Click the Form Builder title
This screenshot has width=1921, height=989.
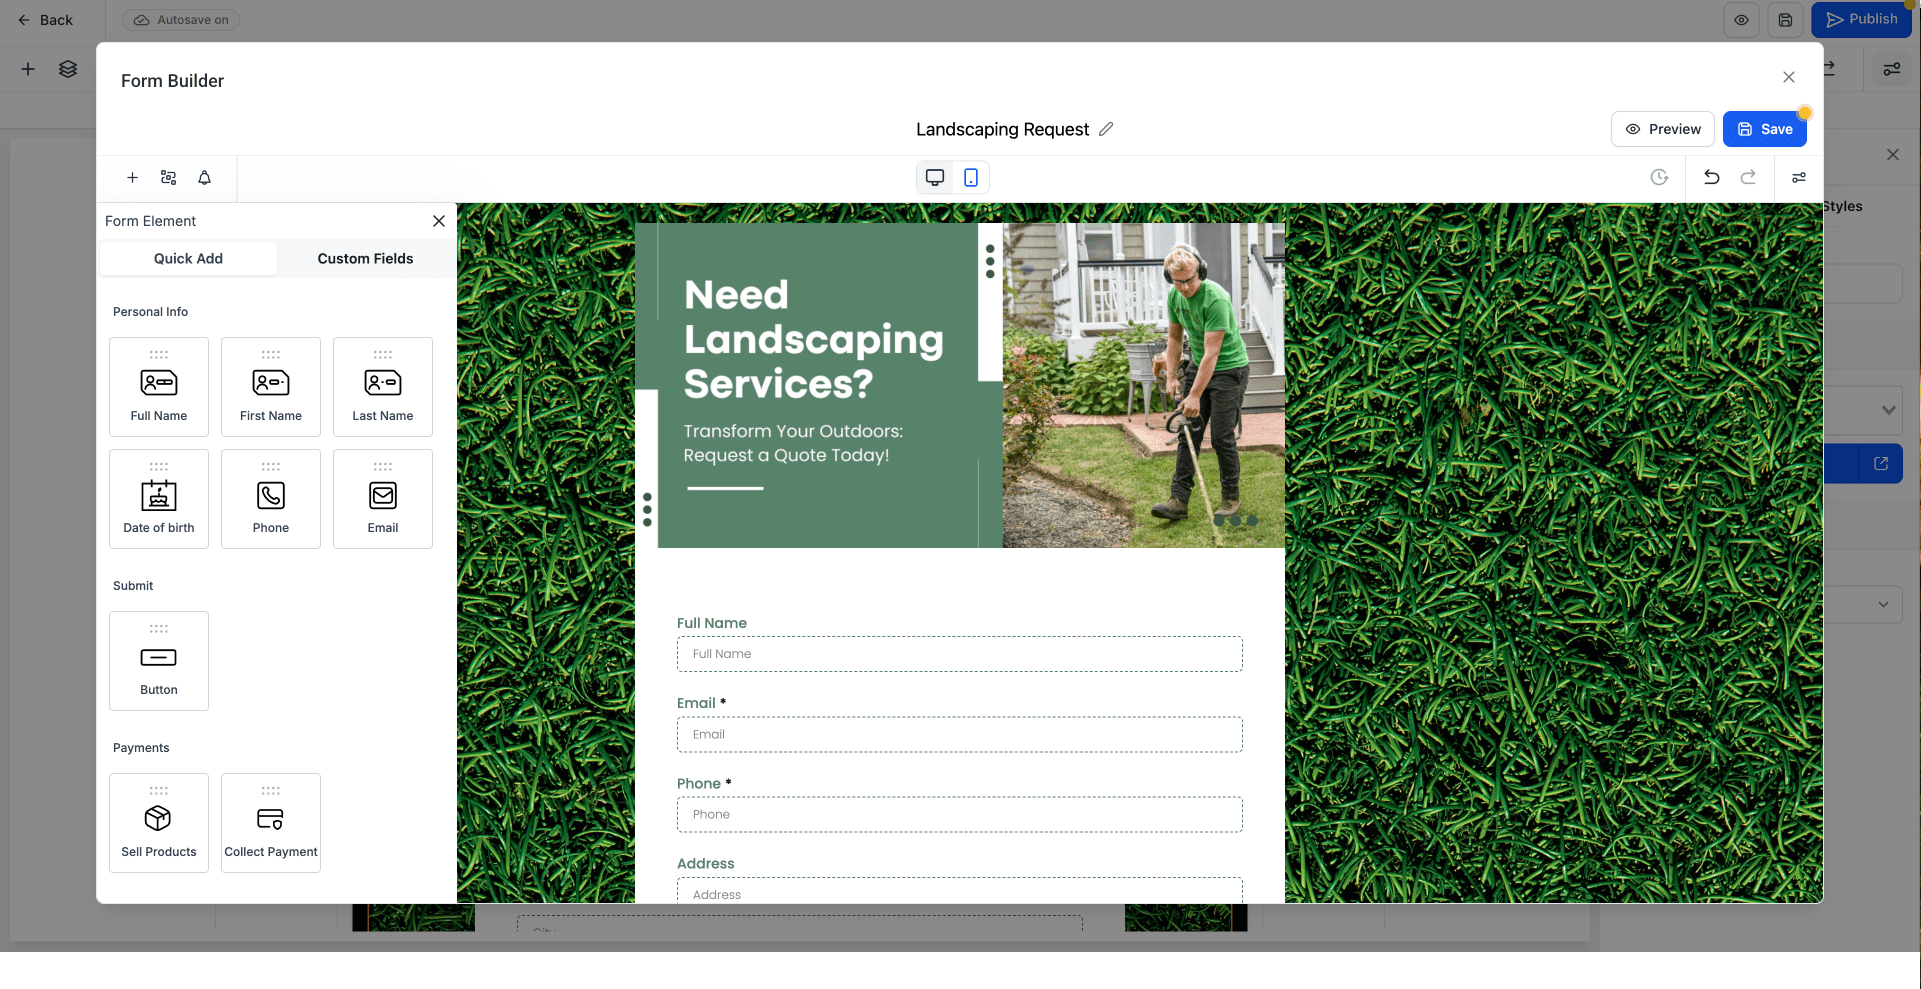point(172,81)
